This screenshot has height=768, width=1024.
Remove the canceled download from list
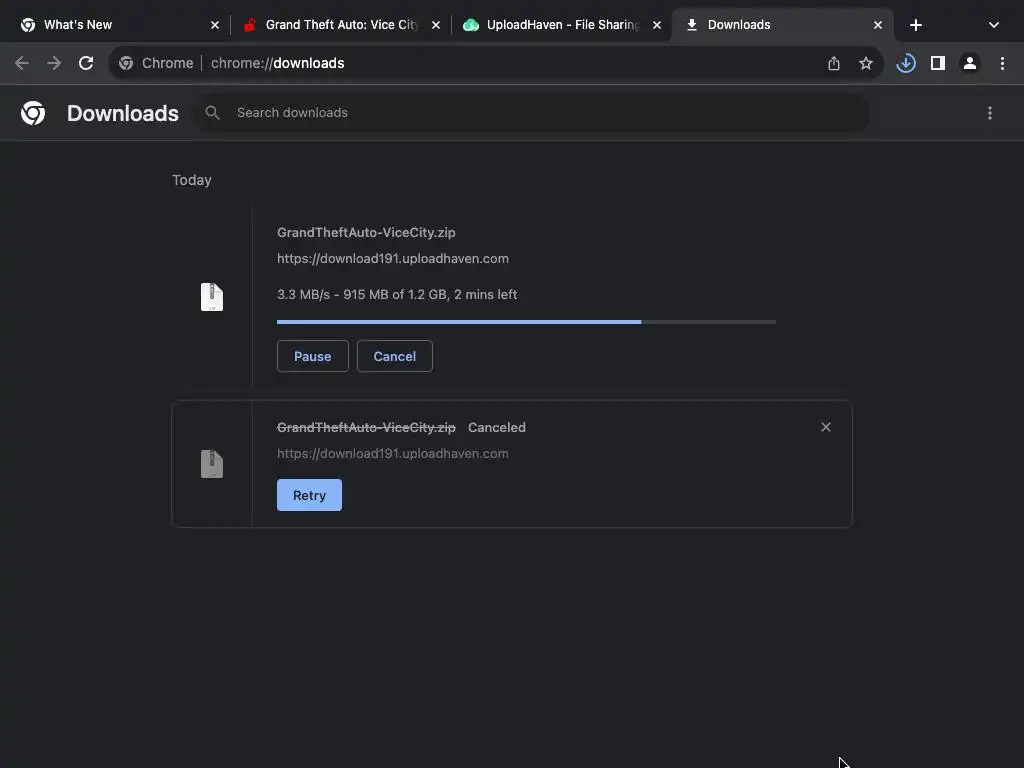pyautogui.click(x=825, y=427)
